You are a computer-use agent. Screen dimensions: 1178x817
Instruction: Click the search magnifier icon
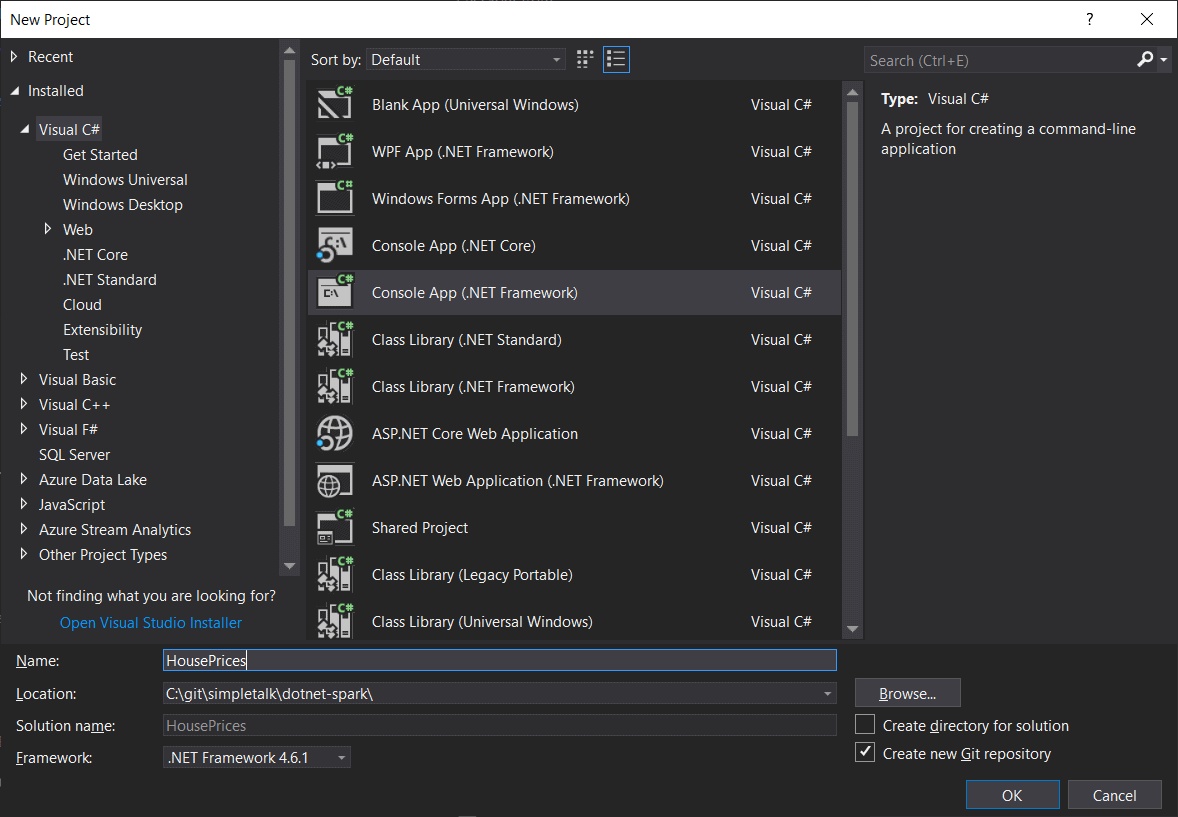1144,59
